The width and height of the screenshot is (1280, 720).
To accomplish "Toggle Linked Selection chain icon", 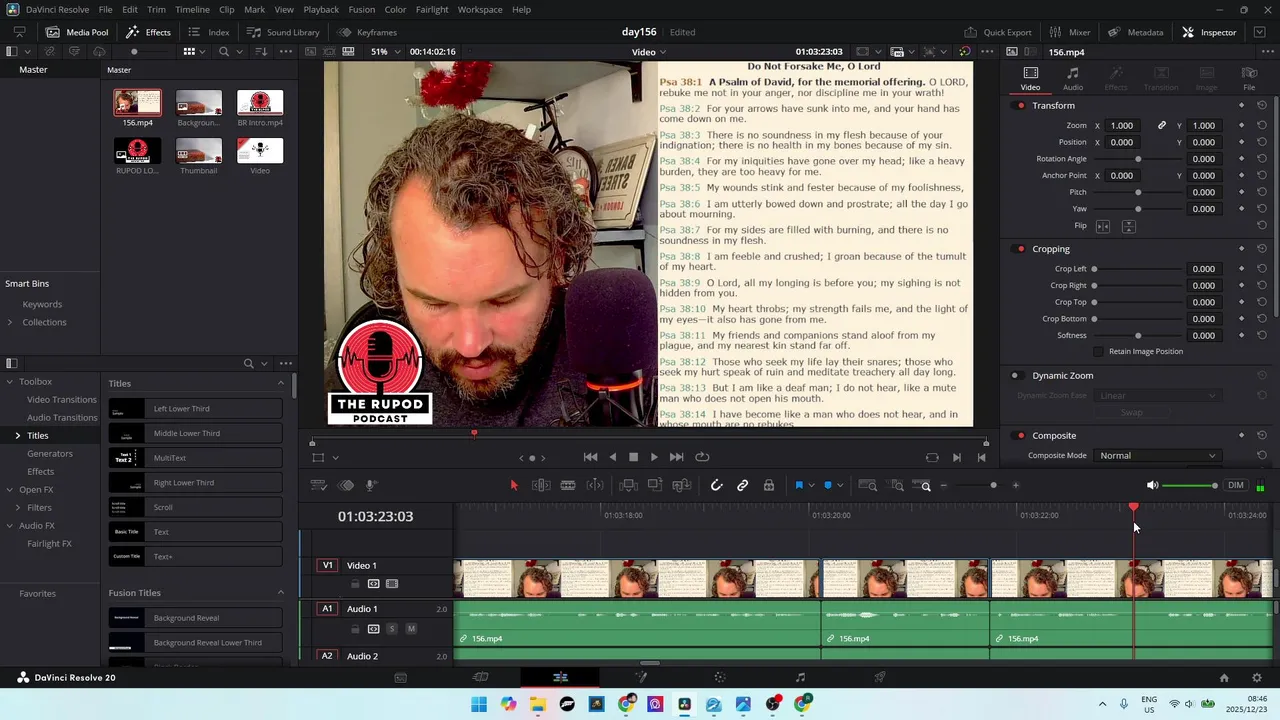I will click(742, 485).
